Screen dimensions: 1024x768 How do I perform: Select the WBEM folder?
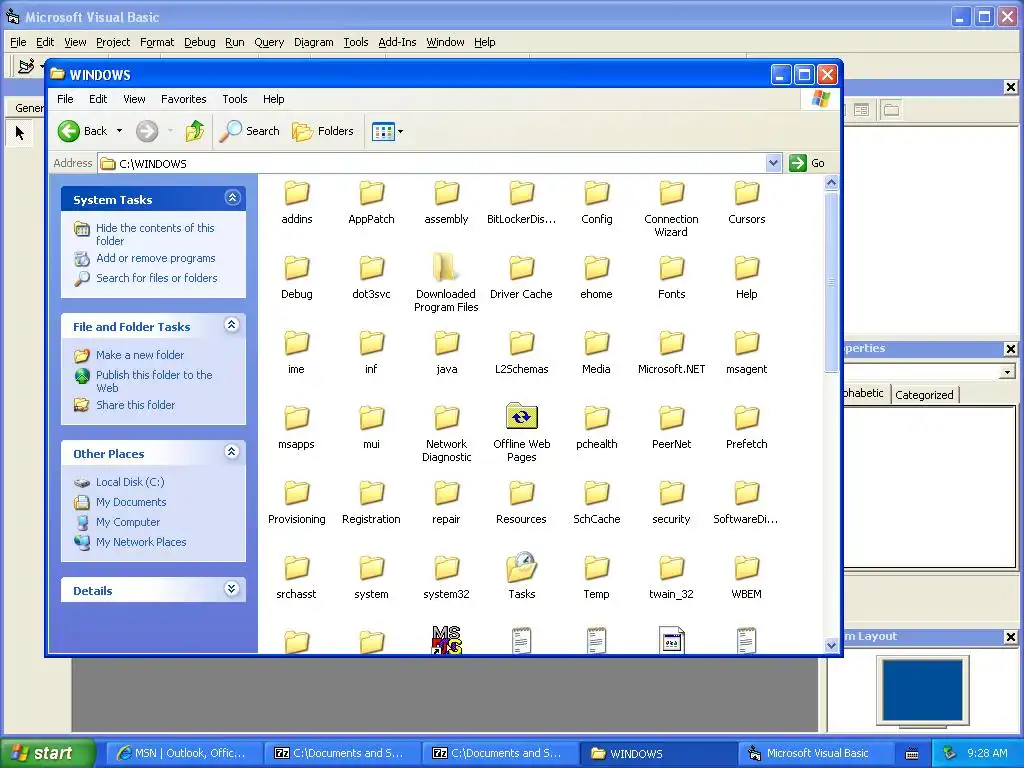click(x=746, y=578)
